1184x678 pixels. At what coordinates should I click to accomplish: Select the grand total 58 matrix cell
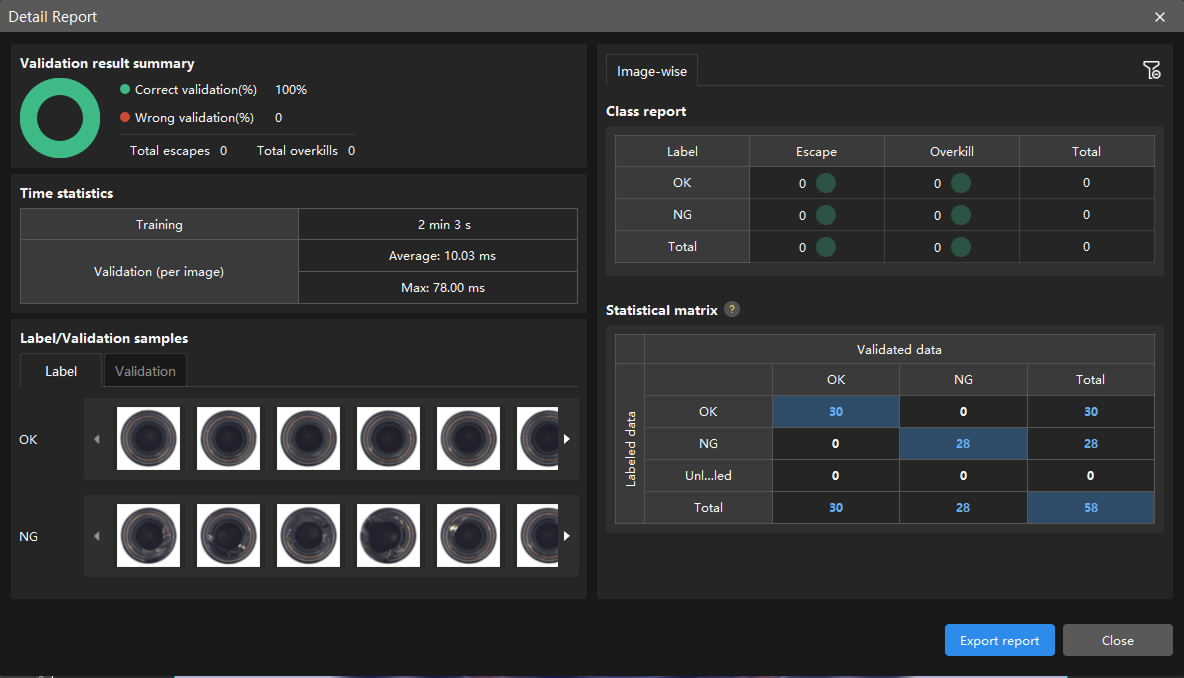[1091, 507]
